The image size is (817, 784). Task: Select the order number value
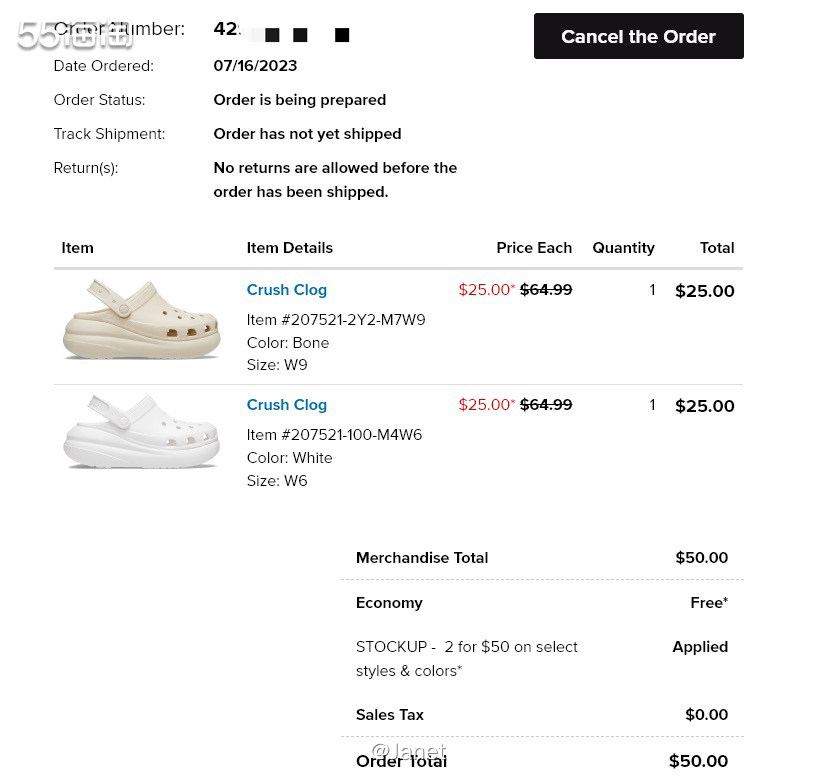tap(281, 30)
